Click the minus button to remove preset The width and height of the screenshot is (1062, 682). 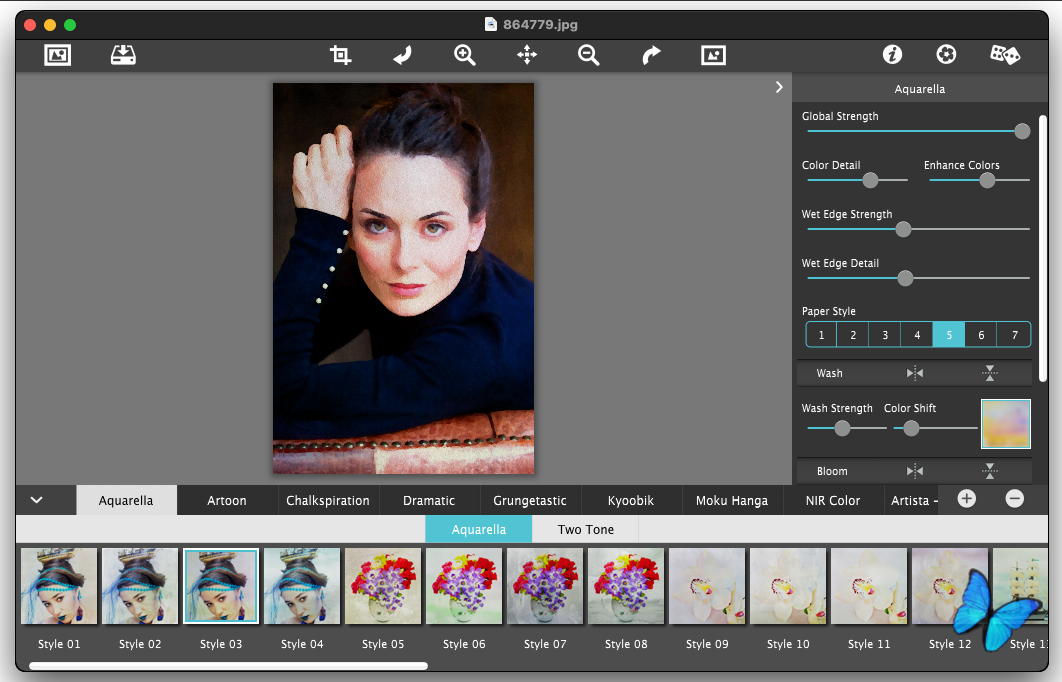click(1014, 499)
